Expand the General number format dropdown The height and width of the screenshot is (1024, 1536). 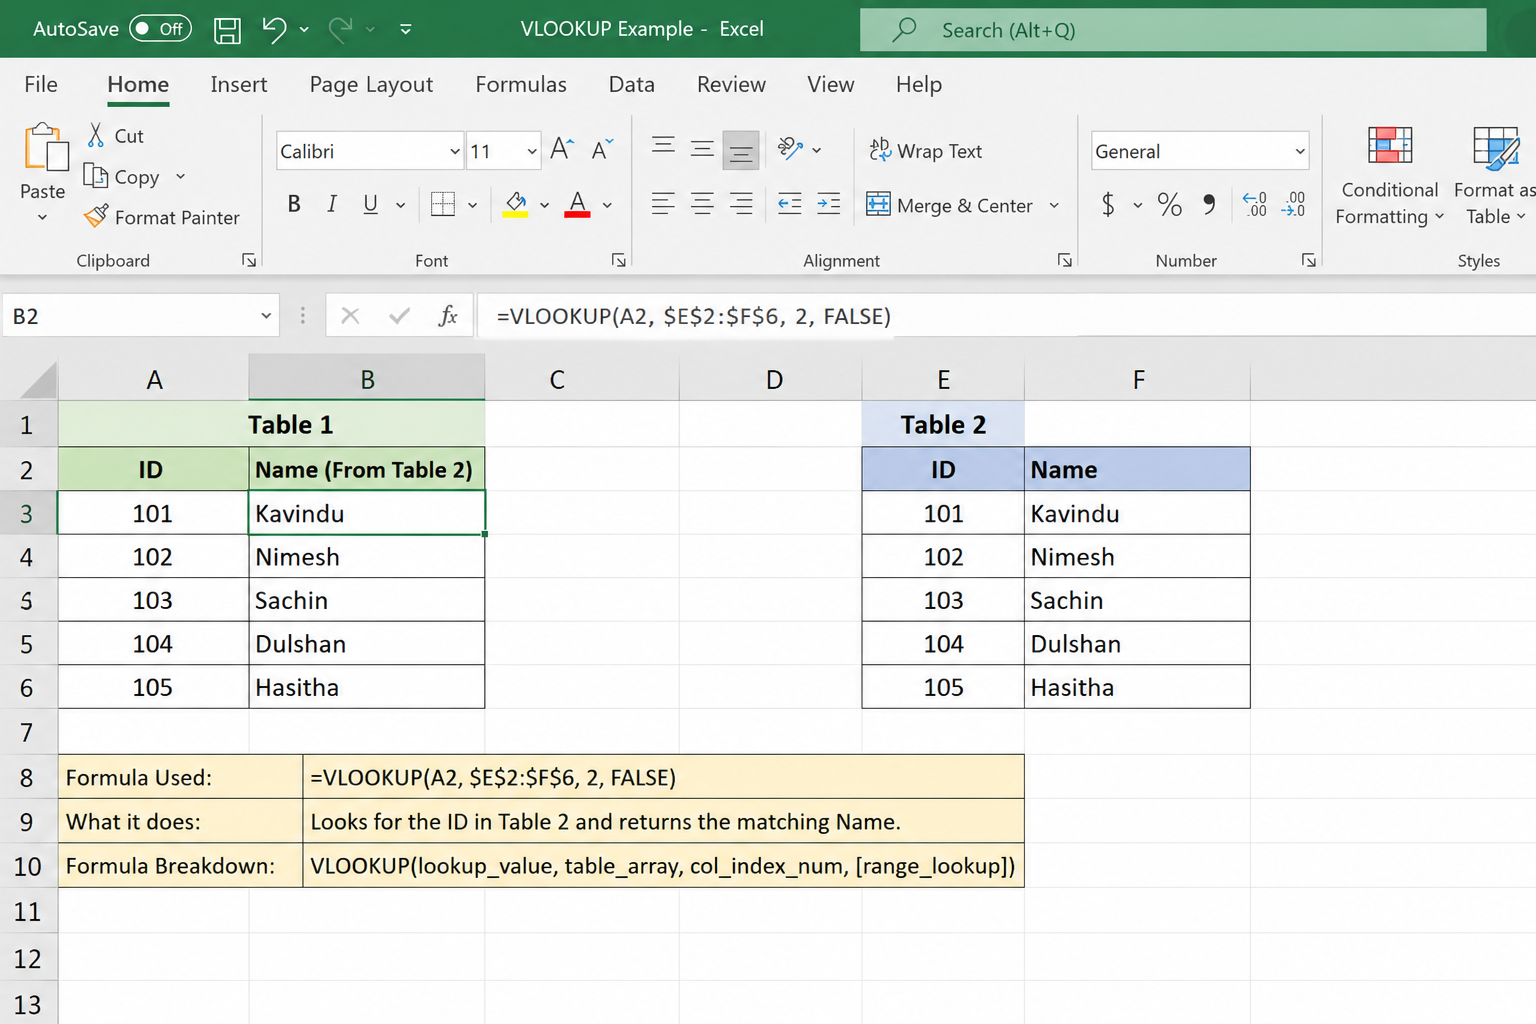(1299, 151)
